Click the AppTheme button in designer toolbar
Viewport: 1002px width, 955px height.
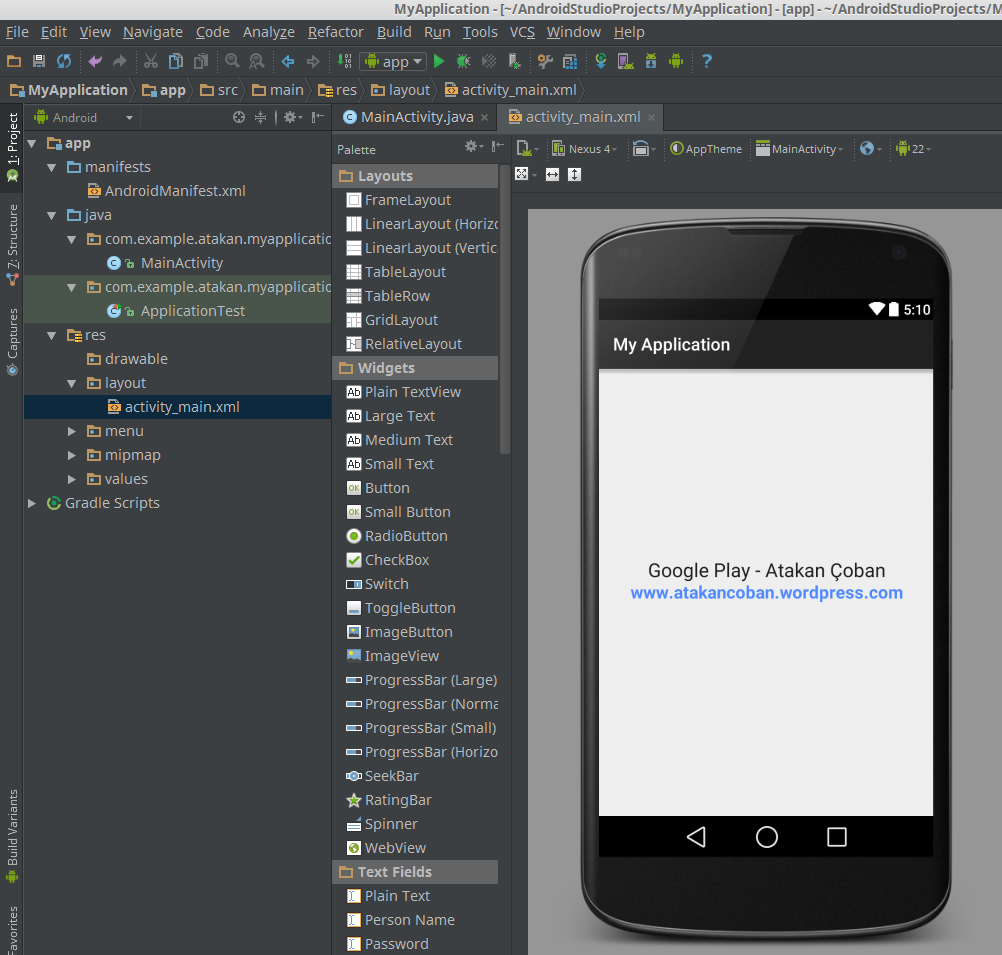pyautogui.click(x=706, y=149)
